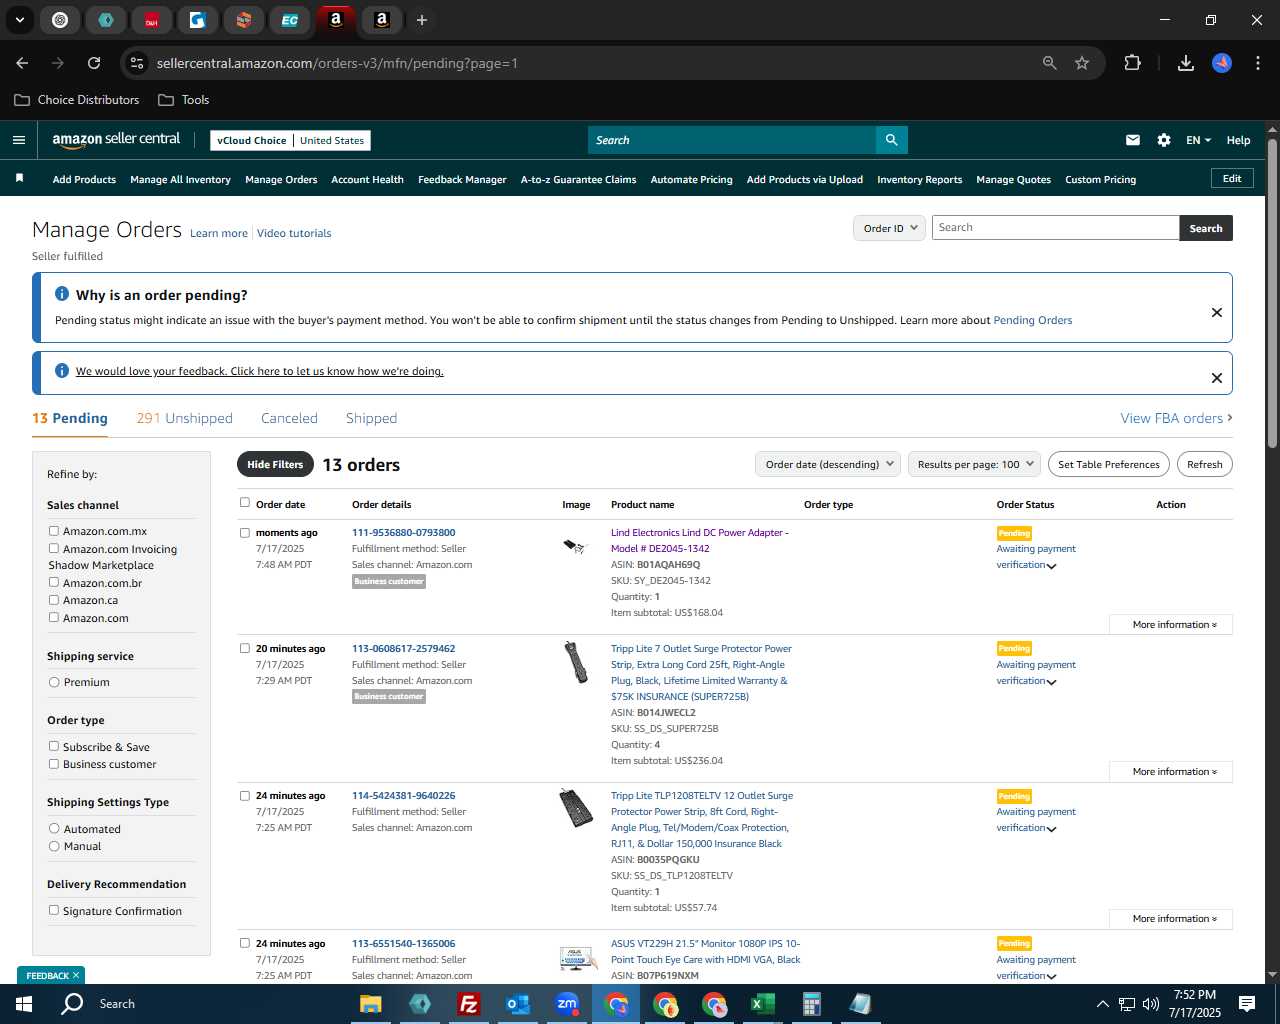Open the Order ID search type dropdown

[890, 228]
